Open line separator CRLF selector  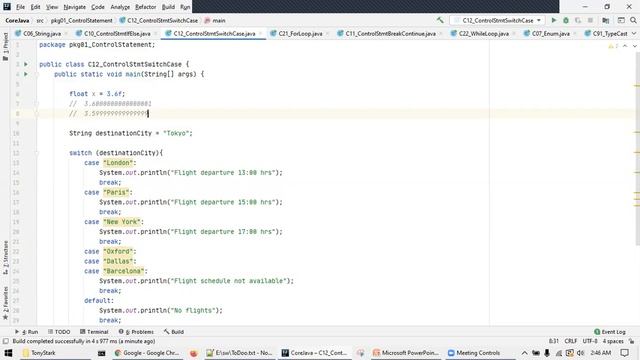[x=571, y=341]
